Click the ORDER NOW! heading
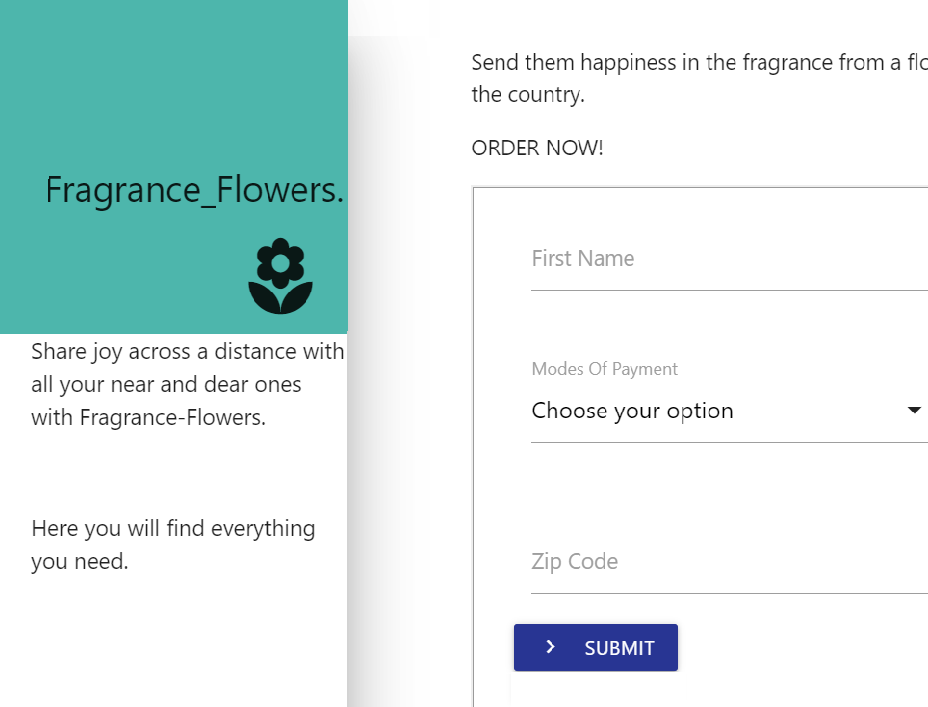This screenshot has height=707, width=928. click(x=537, y=148)
